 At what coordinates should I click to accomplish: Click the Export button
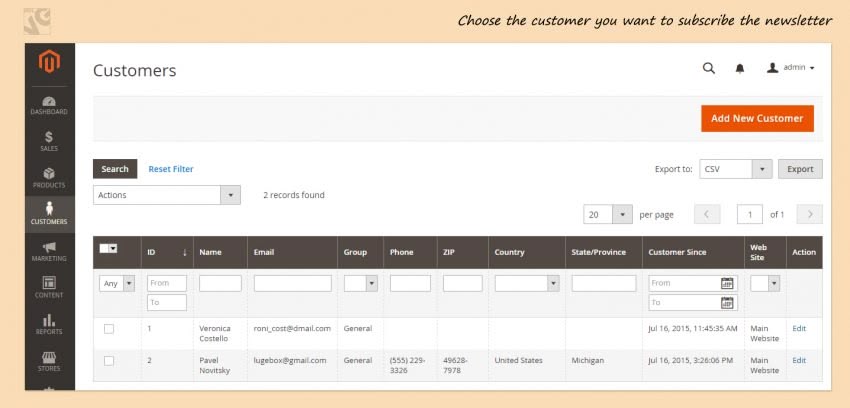tap(800, 169)
